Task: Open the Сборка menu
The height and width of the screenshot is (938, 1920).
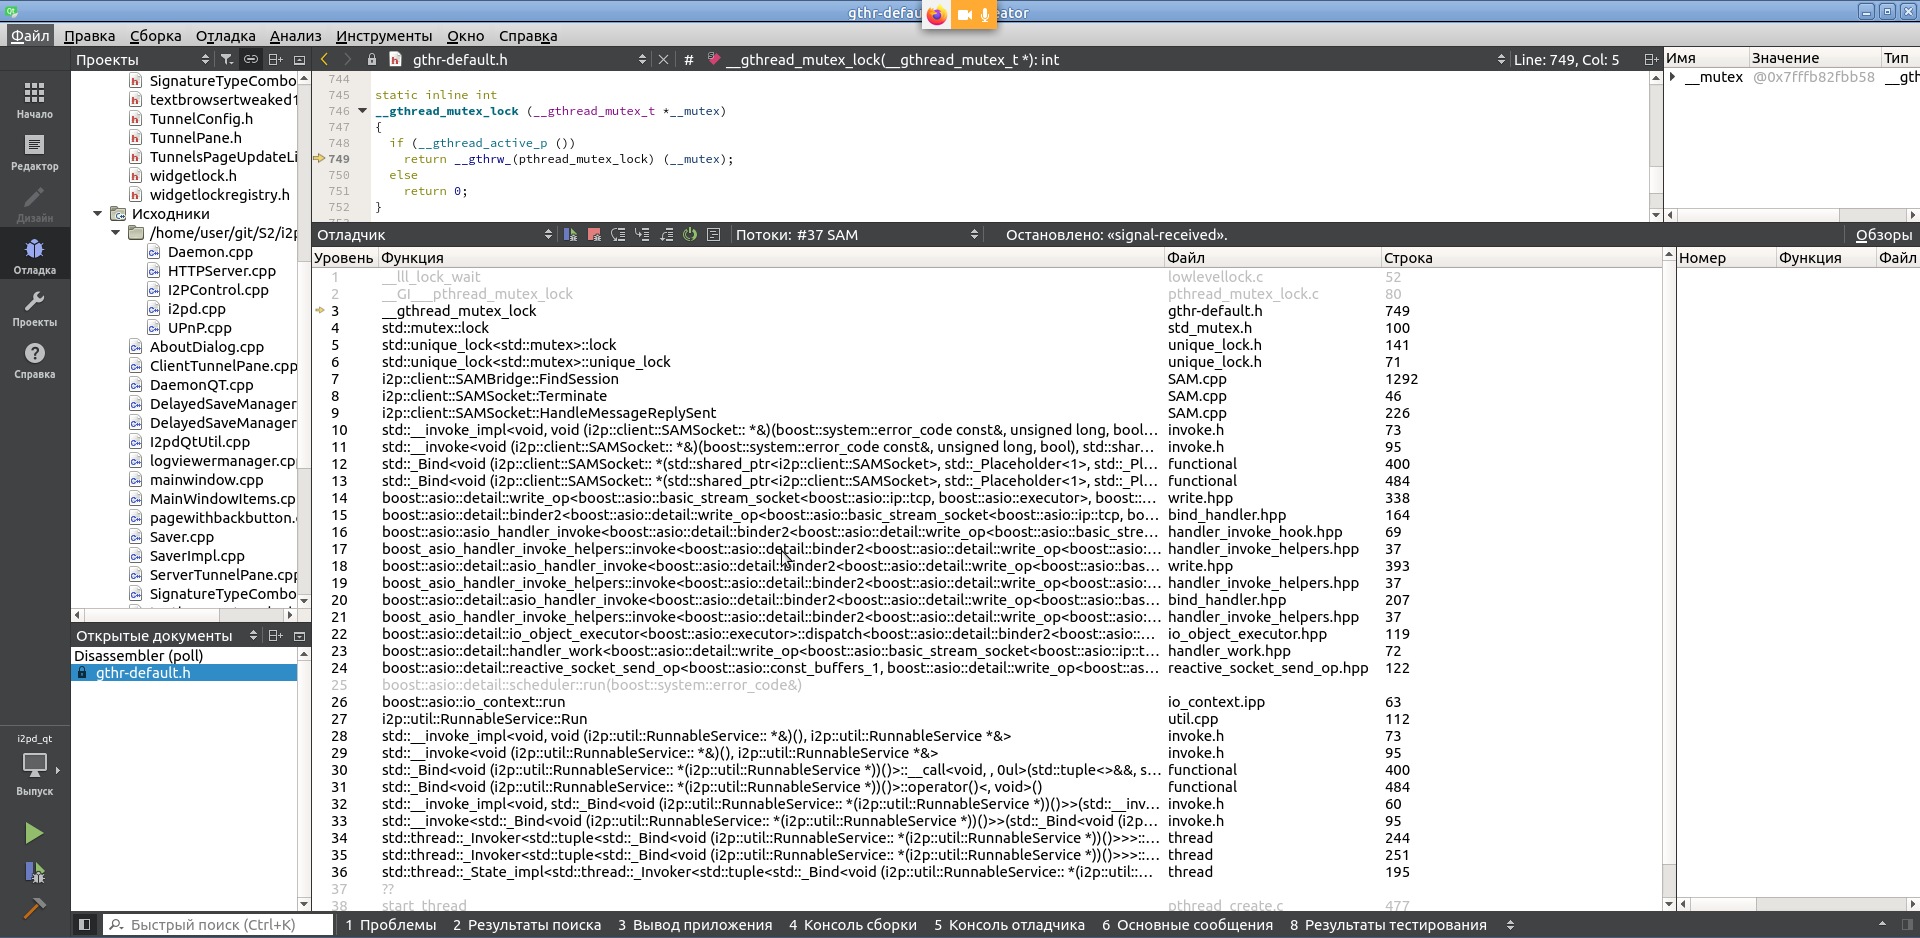Action: pyautogui.click(x=156, y=36)
